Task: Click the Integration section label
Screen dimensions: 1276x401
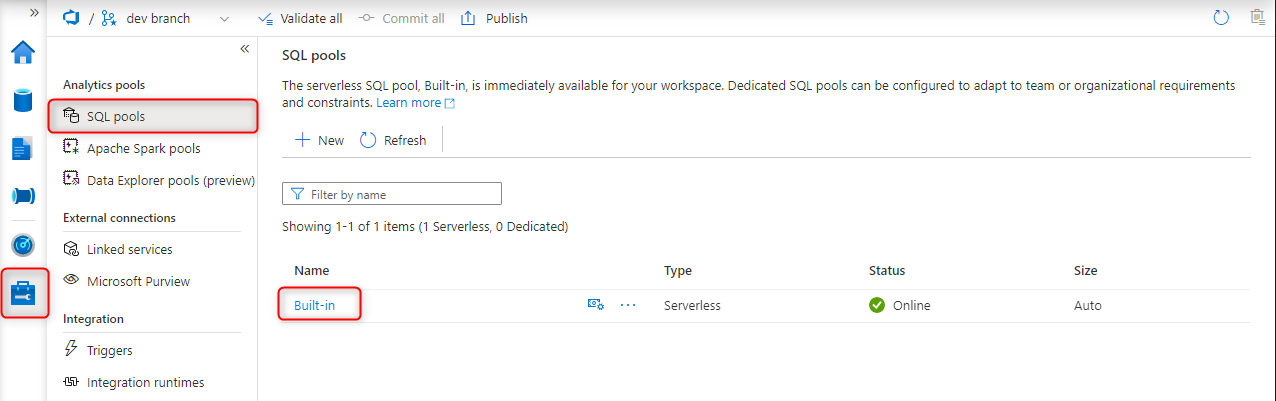Action: click(x=93, y=319)
